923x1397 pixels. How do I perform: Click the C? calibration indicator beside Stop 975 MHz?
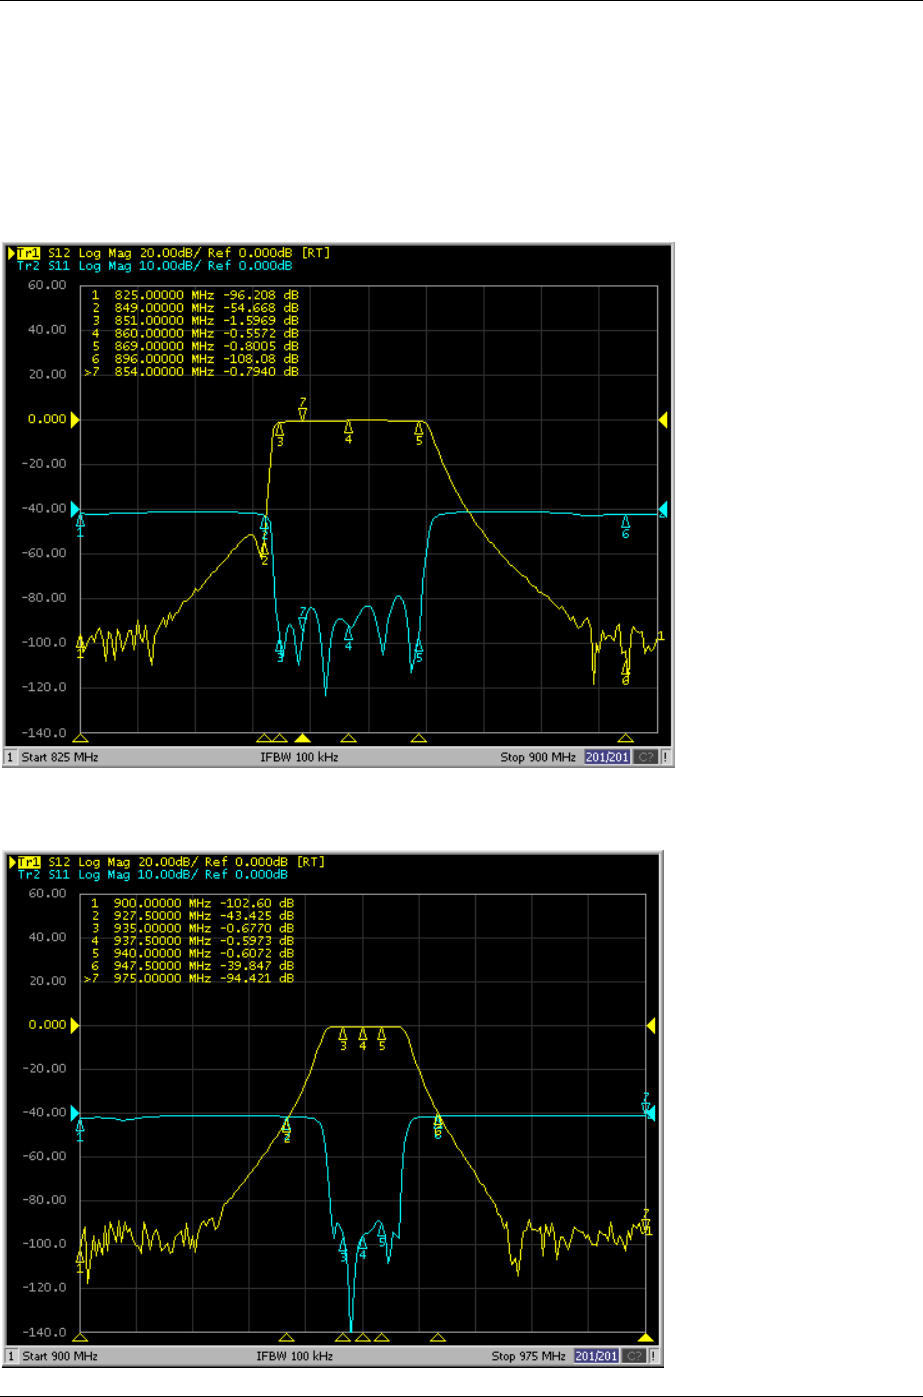(x=635, y=1357)
